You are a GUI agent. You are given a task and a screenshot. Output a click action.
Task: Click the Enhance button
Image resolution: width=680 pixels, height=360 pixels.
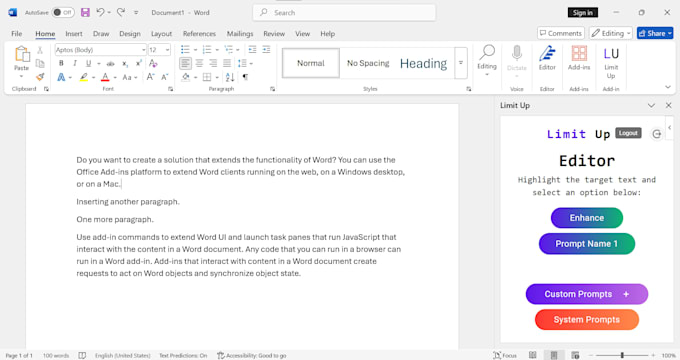pos(587,218)
